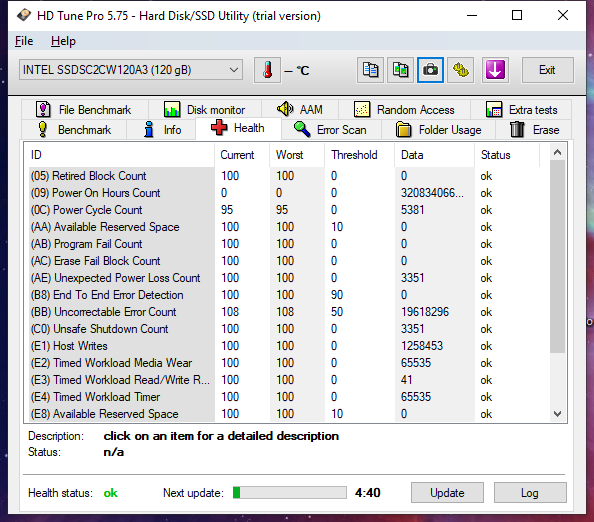
Task: Click the Worst column header
Action: click(297, 155)
